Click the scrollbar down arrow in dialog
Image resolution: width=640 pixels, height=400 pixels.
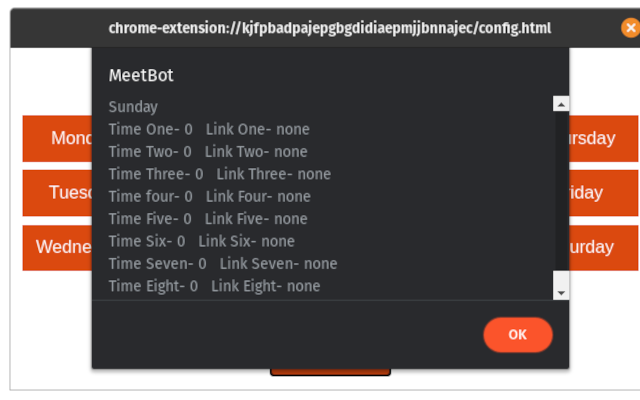[561, 293]
